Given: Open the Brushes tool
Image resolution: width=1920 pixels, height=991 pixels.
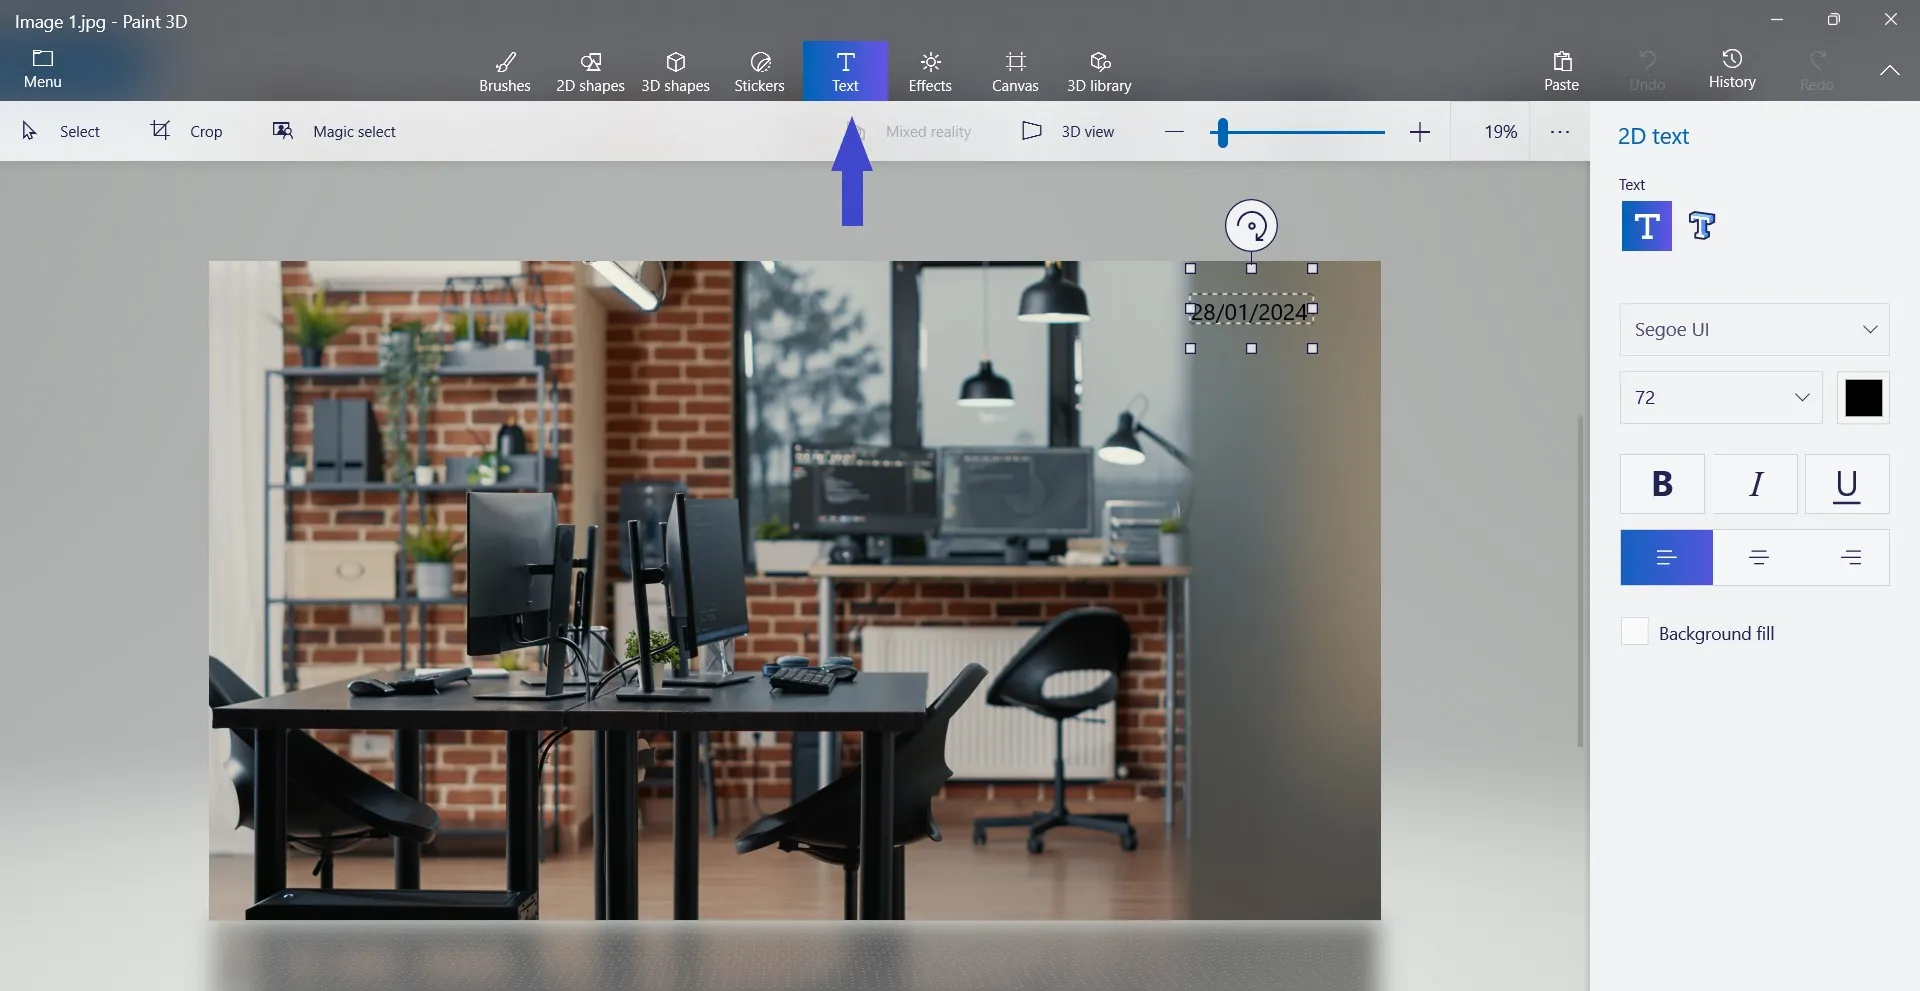Looking at the screenshot, I should tap(504, 71).
